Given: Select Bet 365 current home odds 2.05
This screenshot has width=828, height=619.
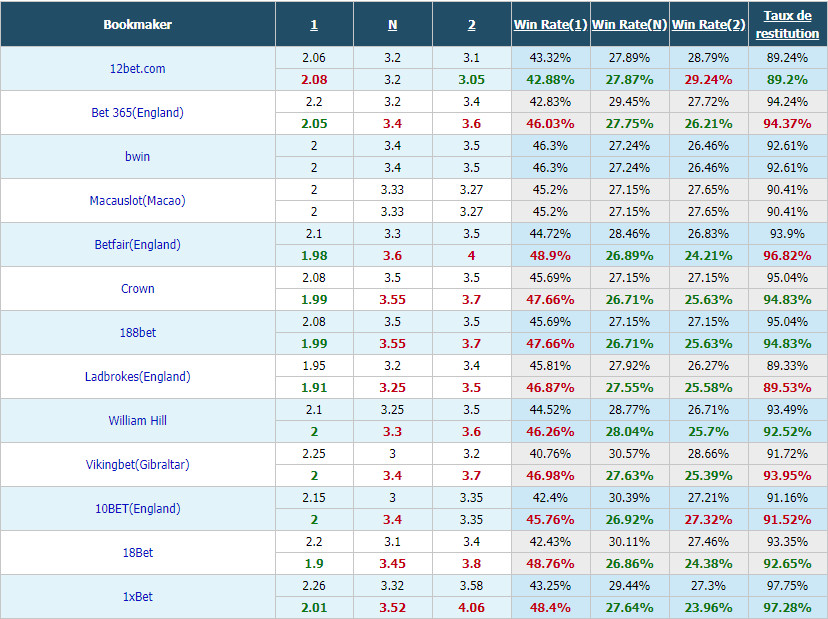Looking at the screenshot, I should 314,124.
